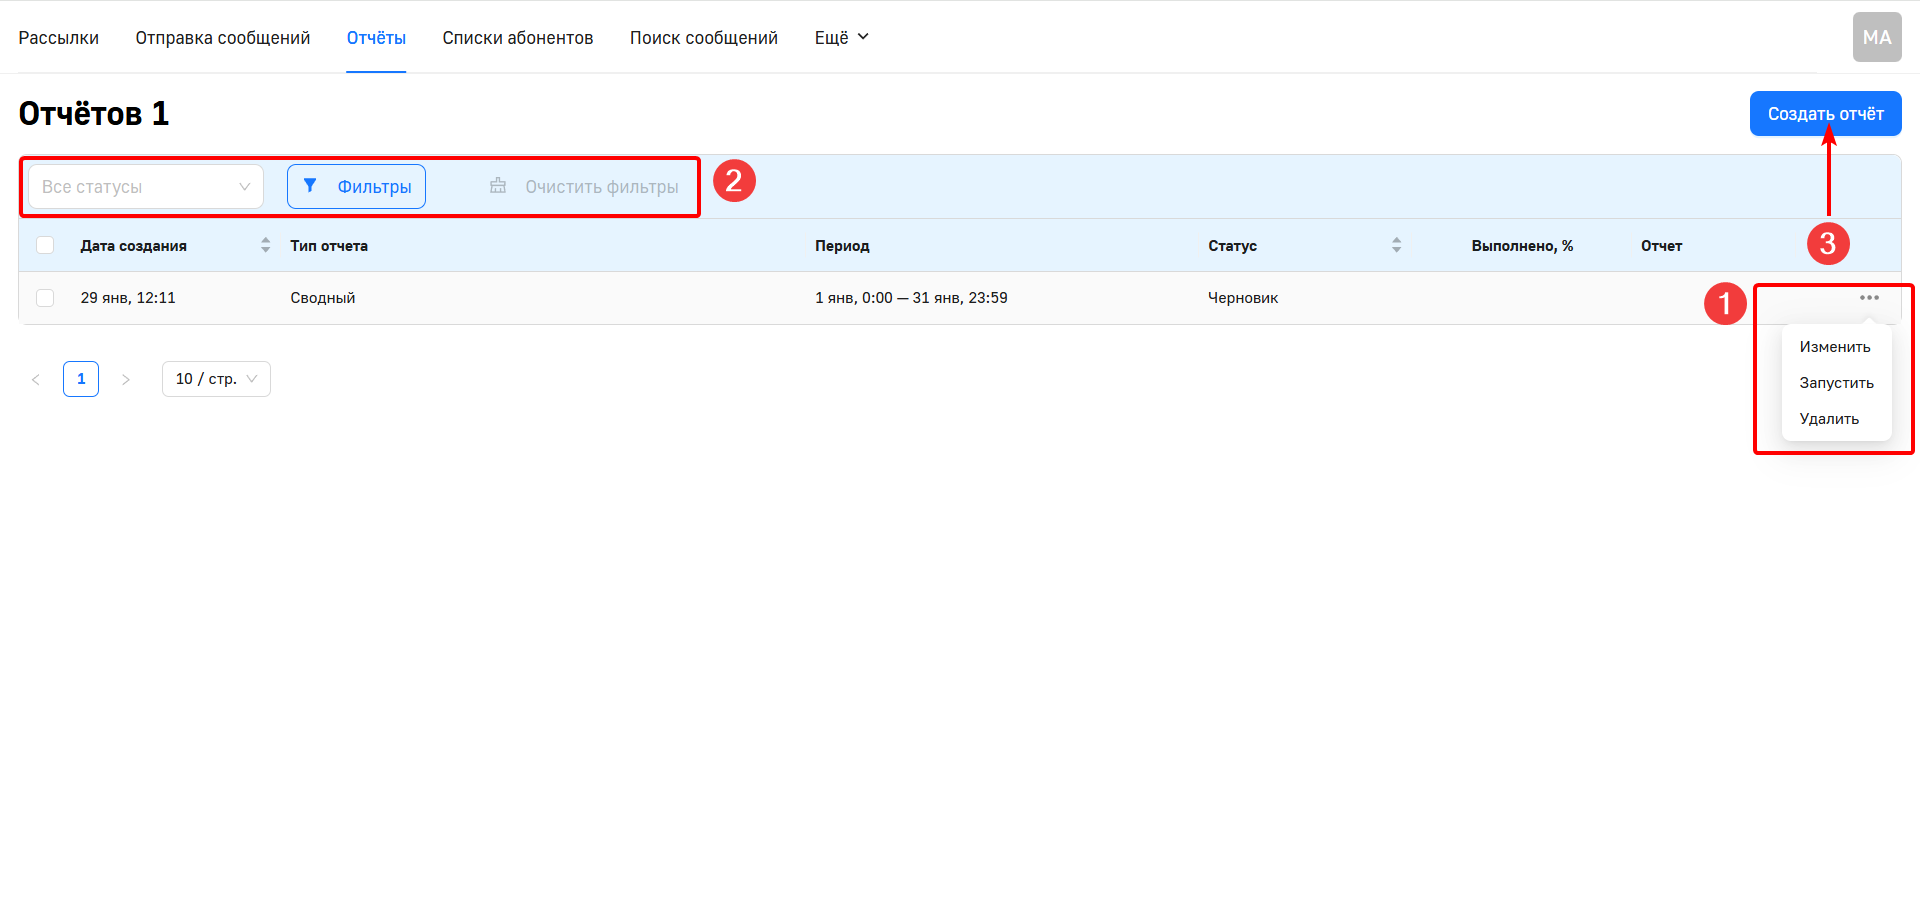Go to next page arrow
The height and width of the screenshot is (912, 1920).
[126, 379]
